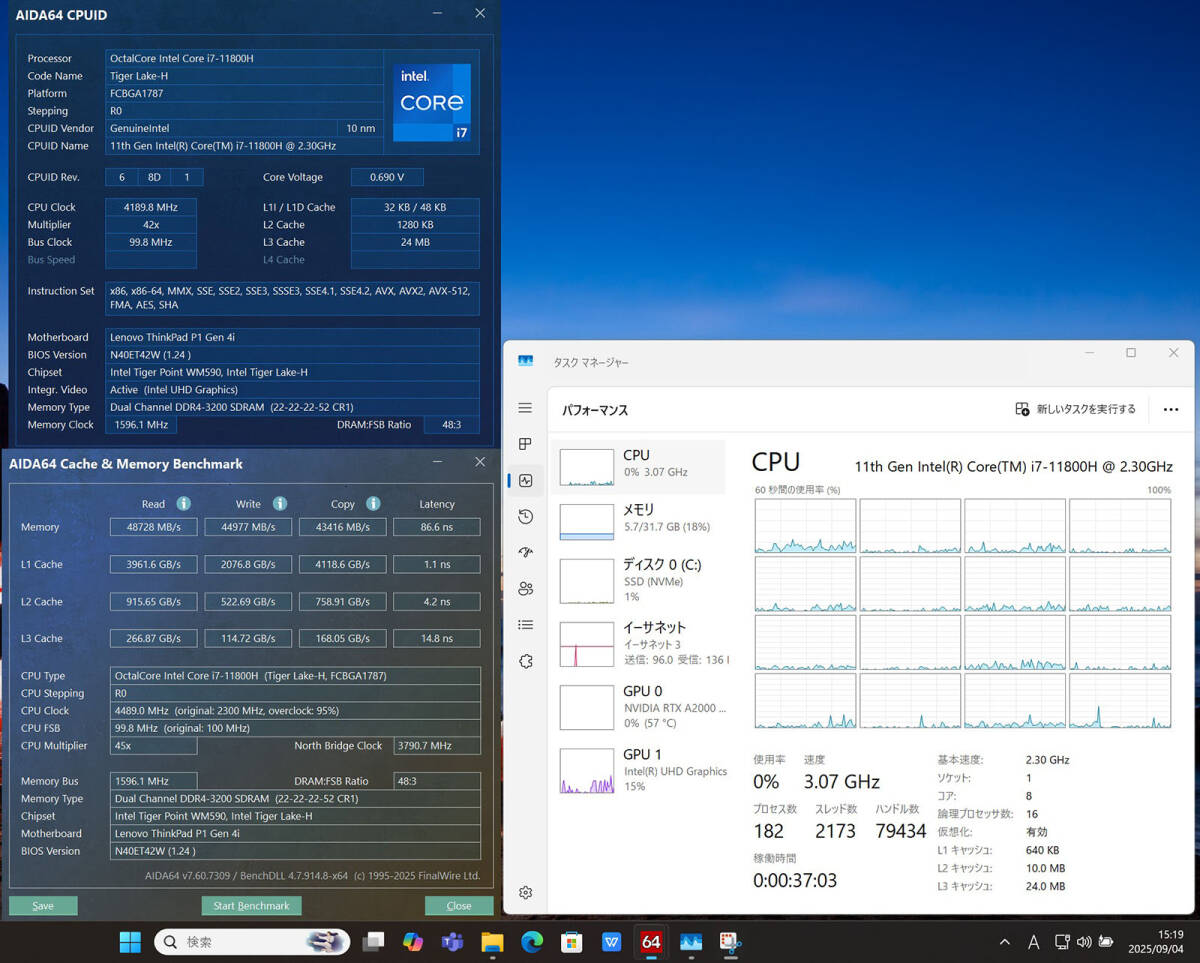Click the info icon next to Read

click(184, 504)
